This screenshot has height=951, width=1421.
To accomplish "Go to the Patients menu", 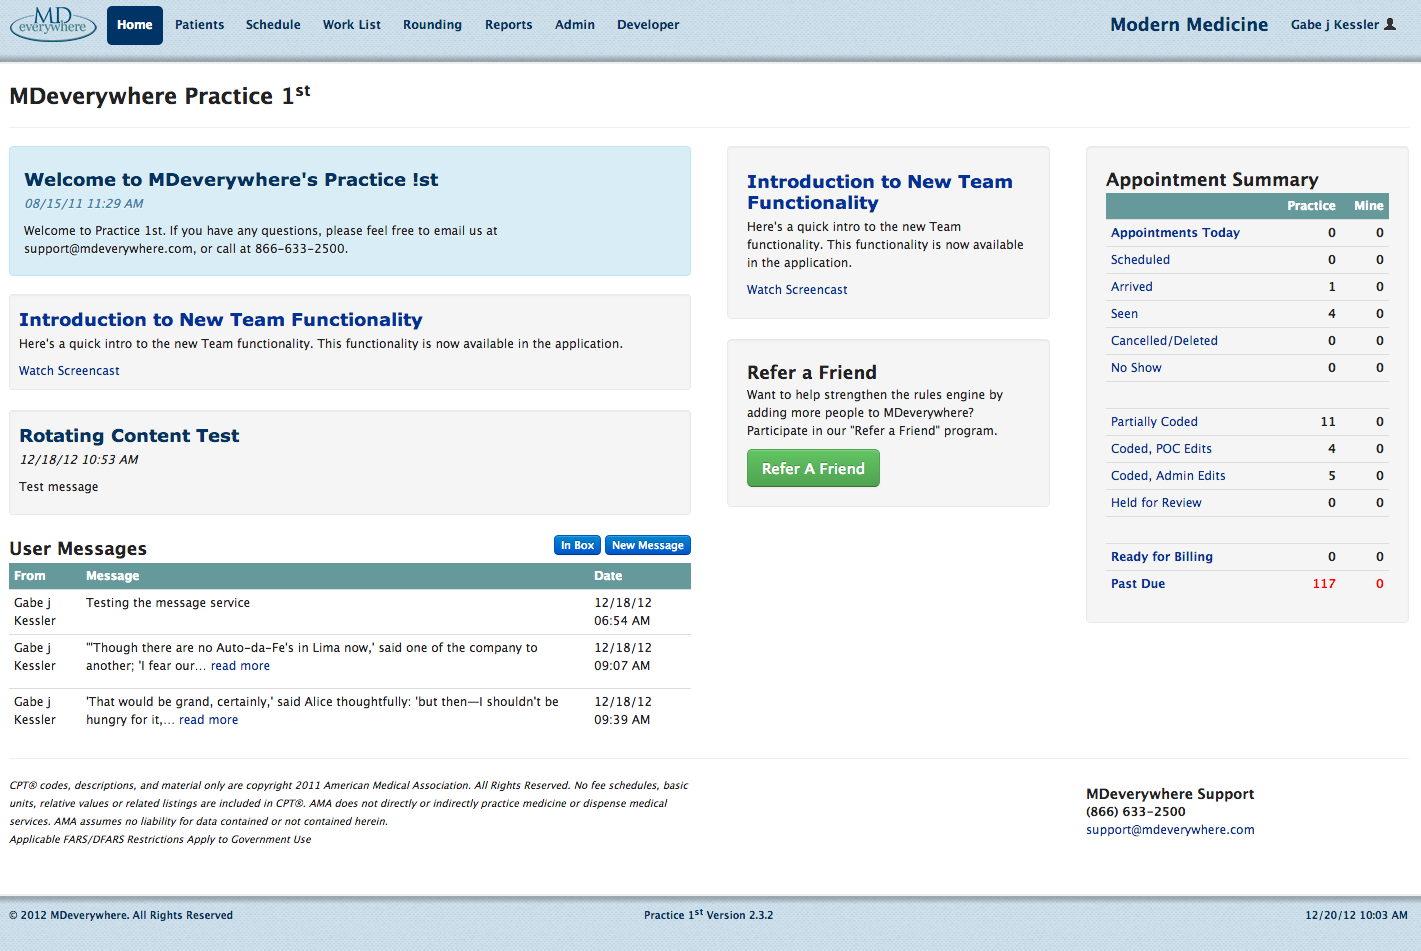I will [x=200, y=25].
